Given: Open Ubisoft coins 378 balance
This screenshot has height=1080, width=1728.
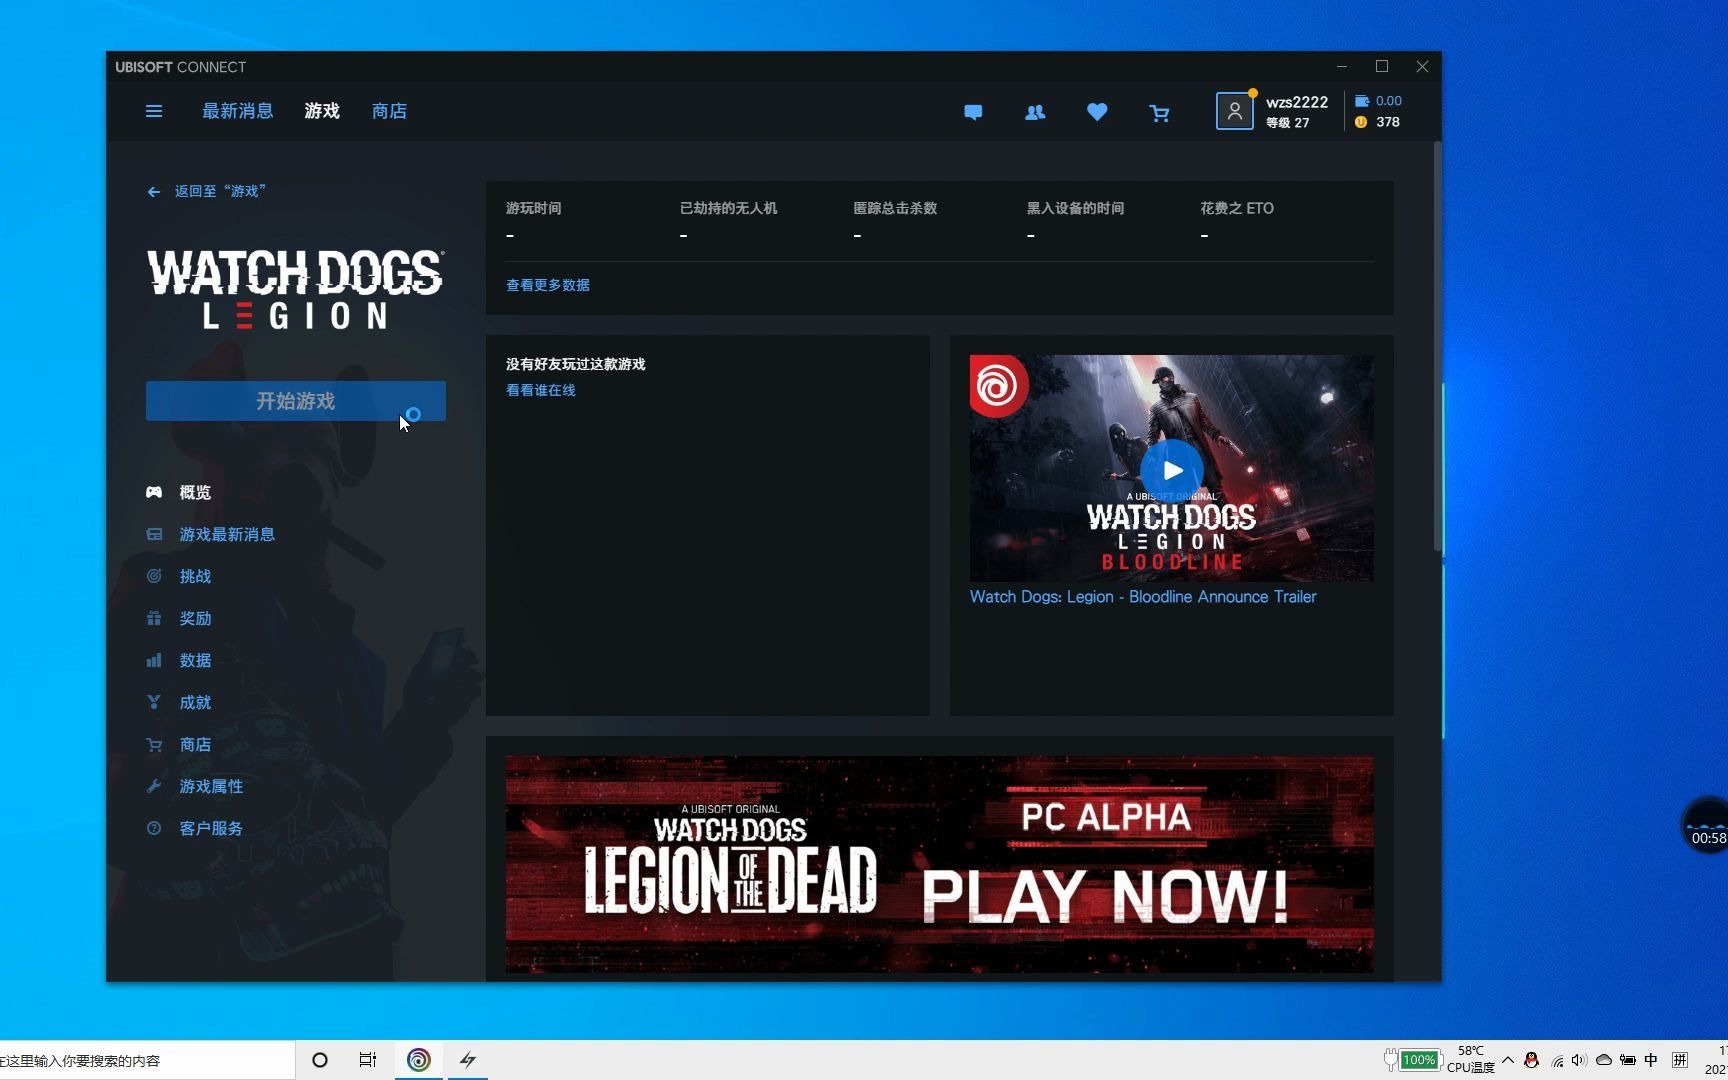Looking at the screenshot, I should point(1377,122).
